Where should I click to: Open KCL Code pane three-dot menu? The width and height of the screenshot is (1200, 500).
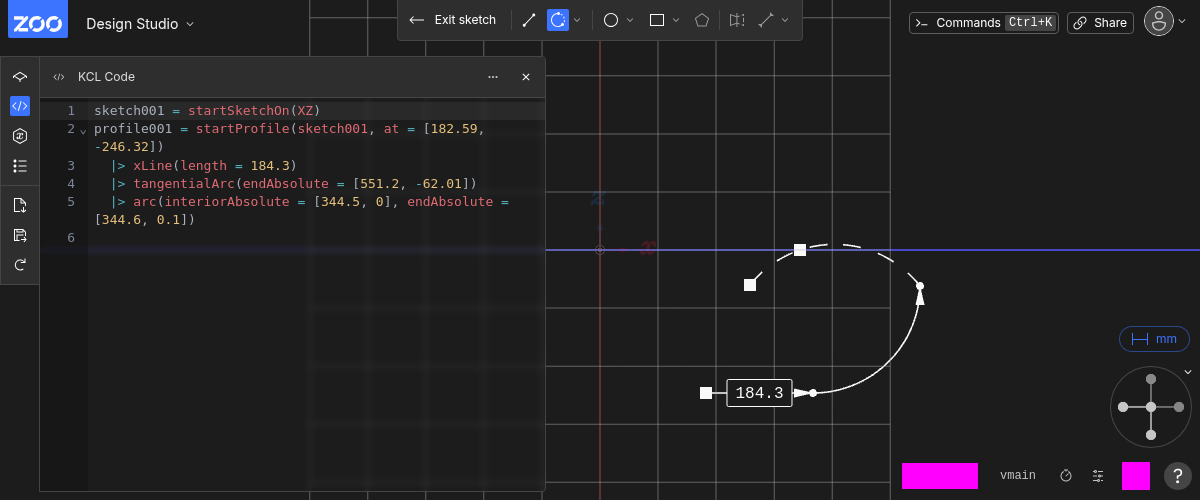[493, 77]
